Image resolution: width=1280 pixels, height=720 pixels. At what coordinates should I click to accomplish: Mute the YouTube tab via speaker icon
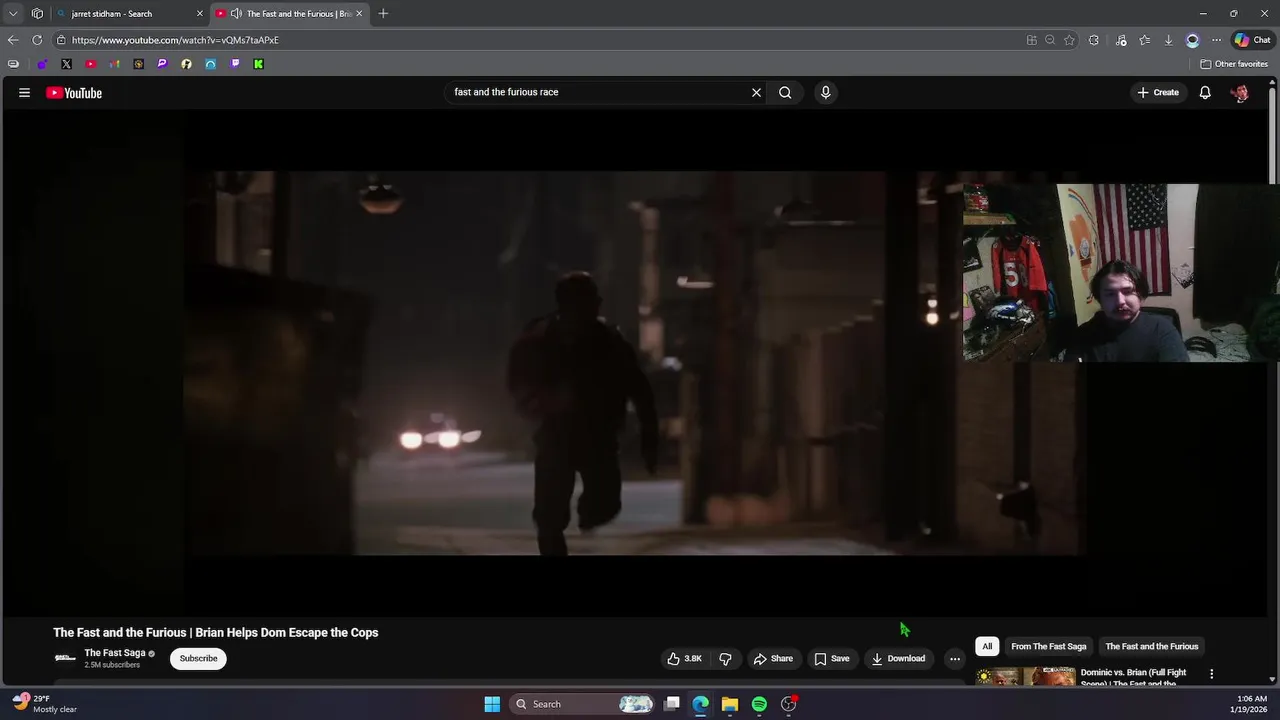236,14
